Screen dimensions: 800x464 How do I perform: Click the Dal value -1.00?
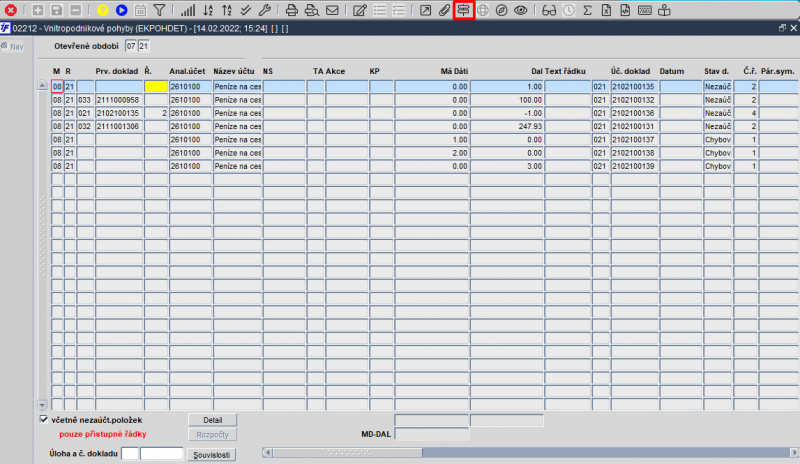click(507, 113)
